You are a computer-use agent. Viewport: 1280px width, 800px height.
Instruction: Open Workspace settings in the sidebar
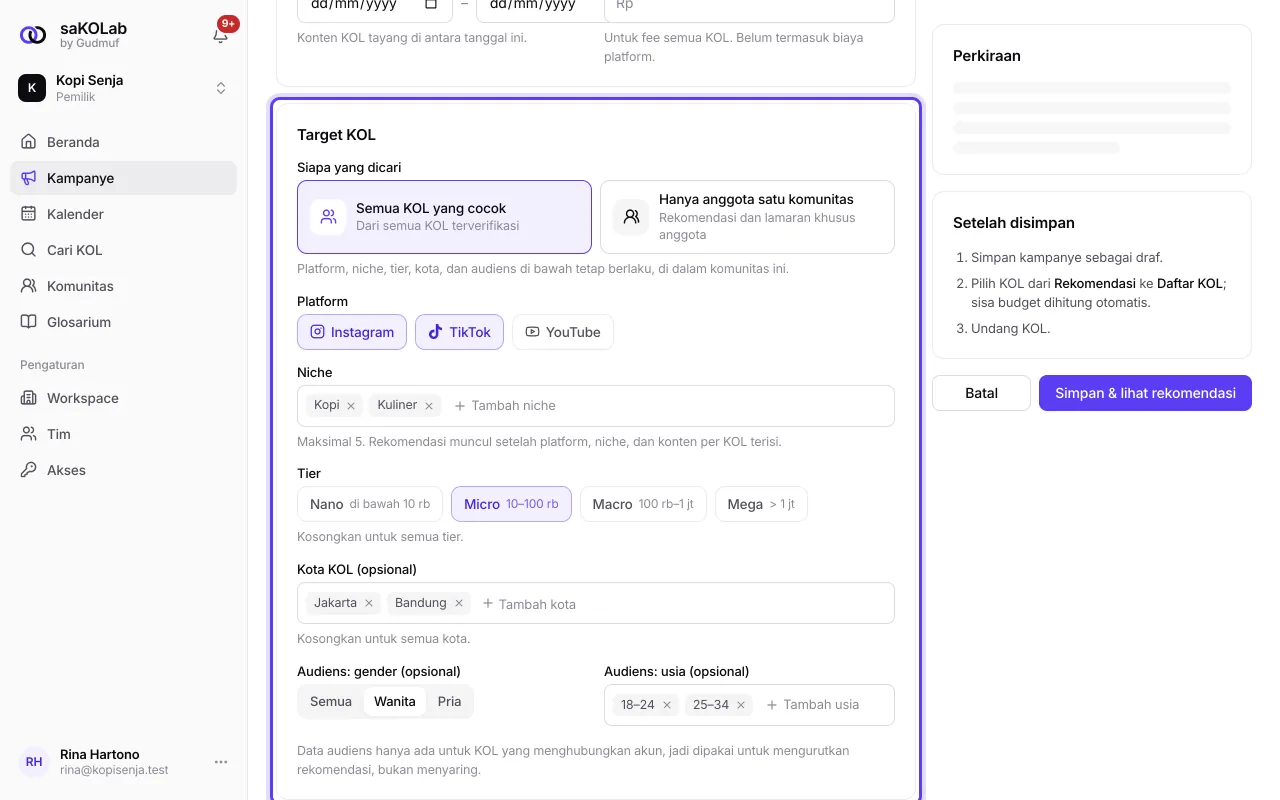pyautogui.click(x=124, y=398)
